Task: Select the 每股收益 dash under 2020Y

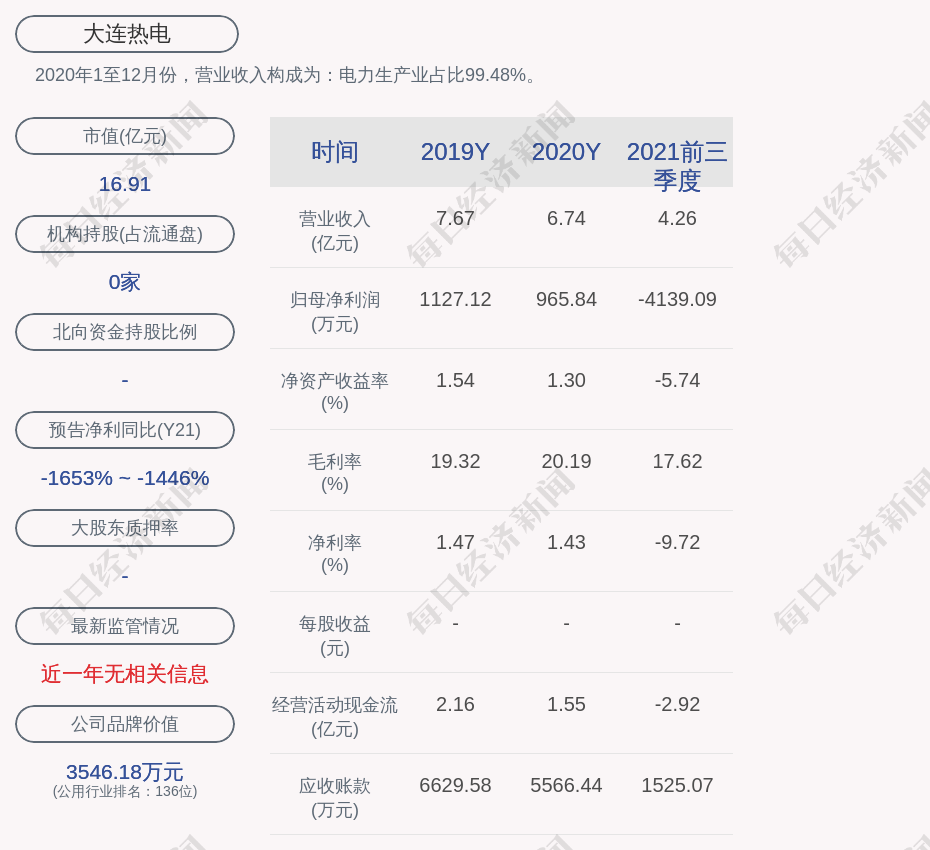Action: click(x=566, y=623)
